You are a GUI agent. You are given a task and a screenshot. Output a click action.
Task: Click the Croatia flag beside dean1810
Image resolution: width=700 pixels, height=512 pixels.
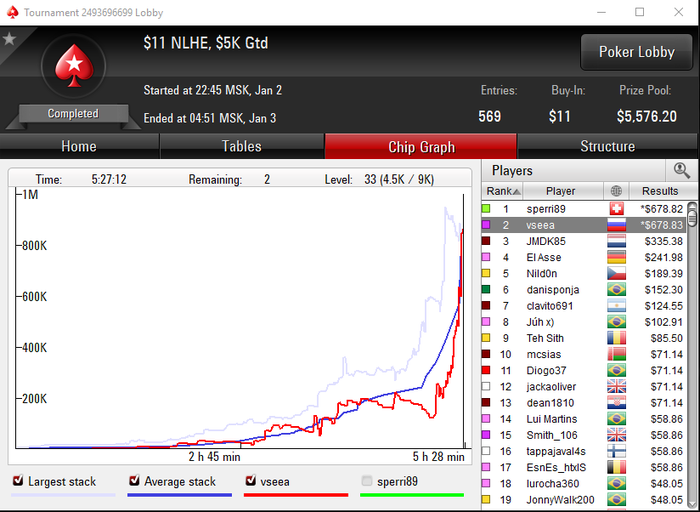(x=616, y=403)
